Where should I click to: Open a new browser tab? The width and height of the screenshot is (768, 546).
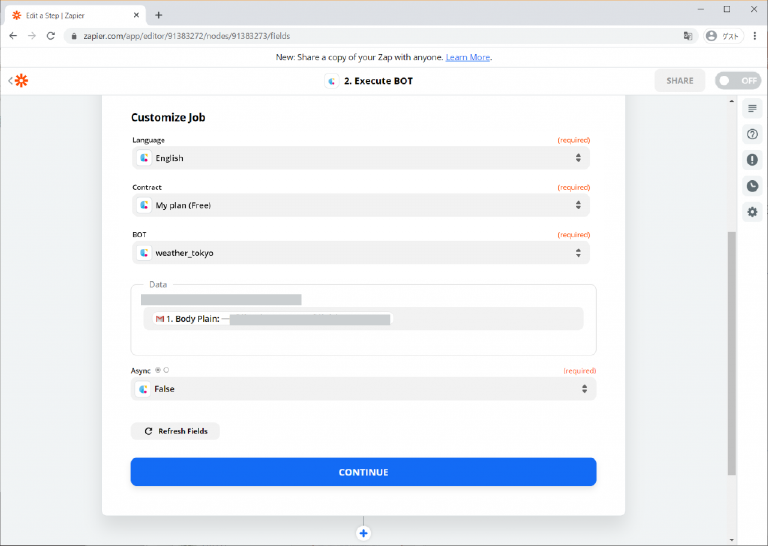tap(159, 15)
